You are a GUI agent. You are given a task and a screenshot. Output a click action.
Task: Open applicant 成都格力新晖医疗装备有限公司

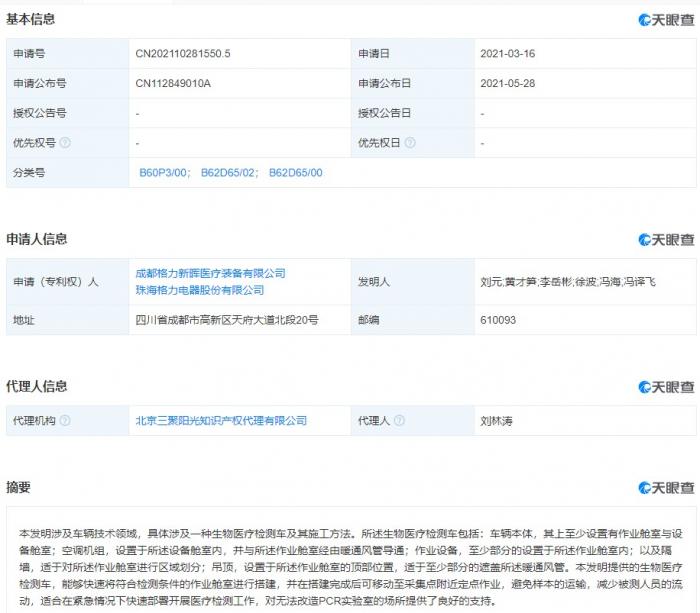tap(211, 273)
